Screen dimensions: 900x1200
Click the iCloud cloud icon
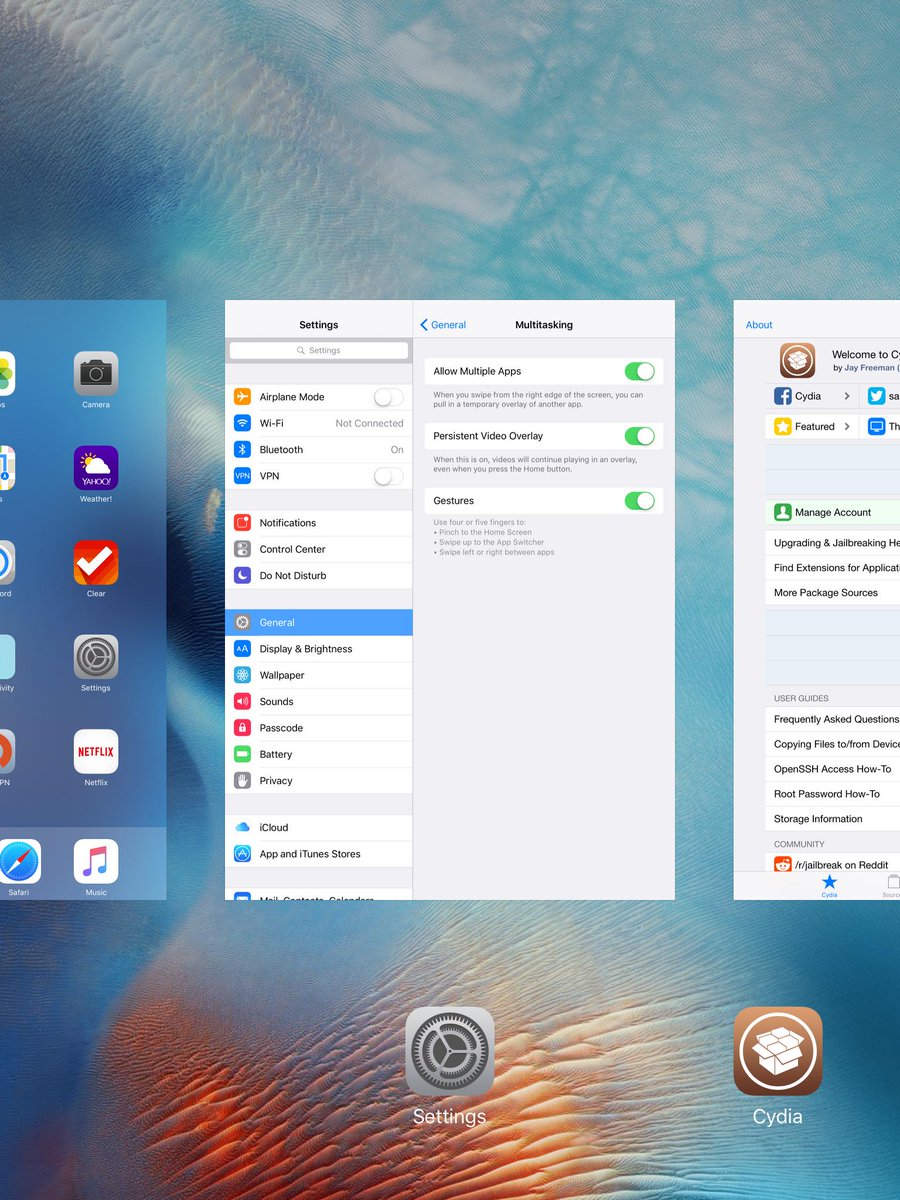point(242,828)
